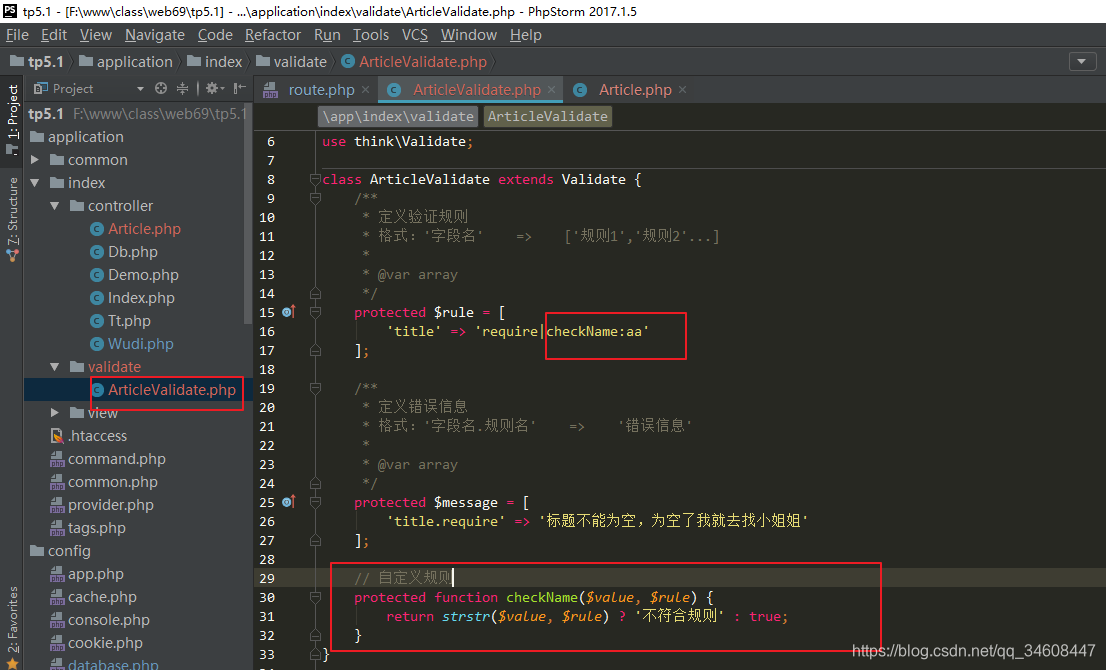Click the index navigation bar breadcrumb
Image resolution: width=1106 pixels, height=670 pixels.
tap(215, 62)
